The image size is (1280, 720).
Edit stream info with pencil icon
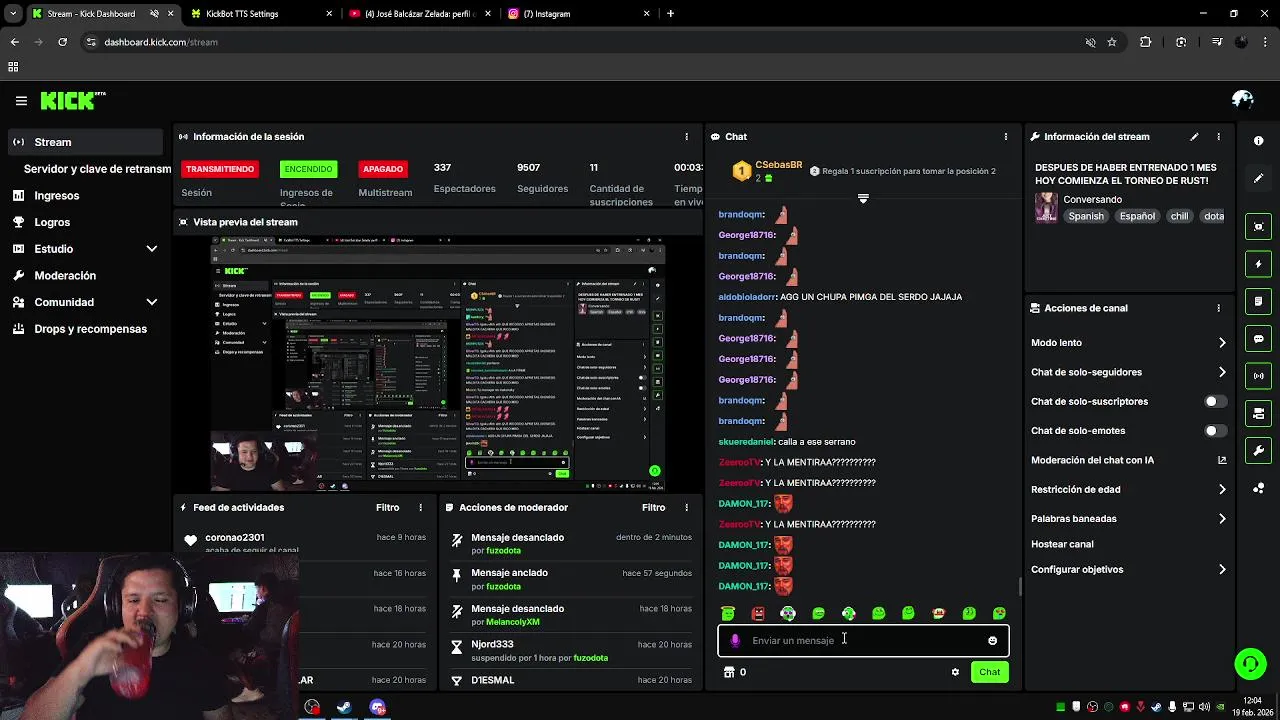click(x=1194, y=137)
